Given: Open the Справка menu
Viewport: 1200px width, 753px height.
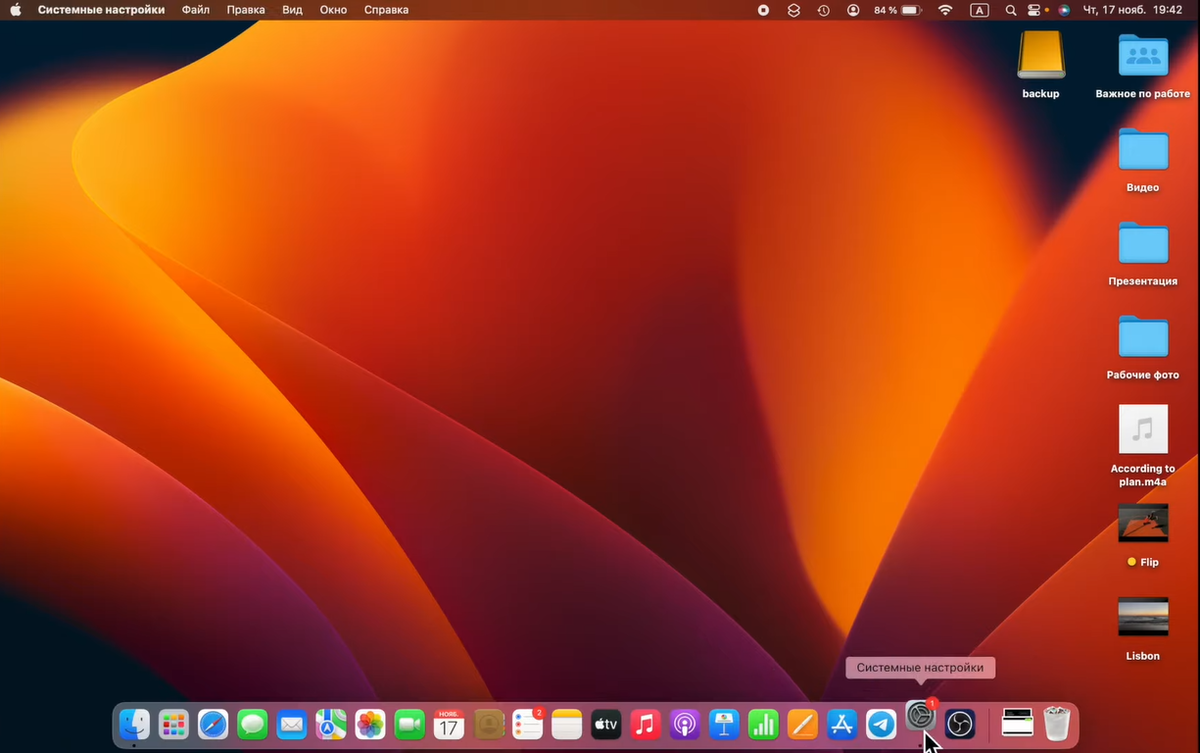Looking at the screenshot, I should point(386,10).
